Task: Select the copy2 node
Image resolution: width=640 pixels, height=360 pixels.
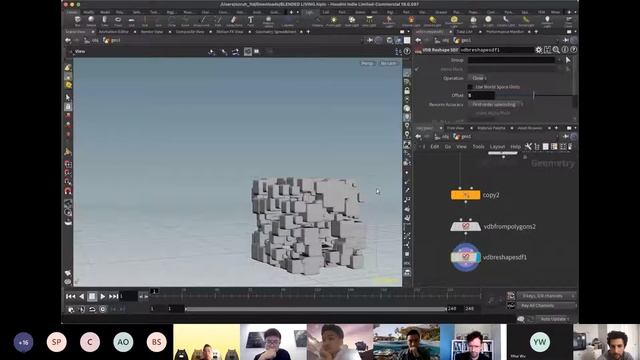Action: (x=465, y=195)
